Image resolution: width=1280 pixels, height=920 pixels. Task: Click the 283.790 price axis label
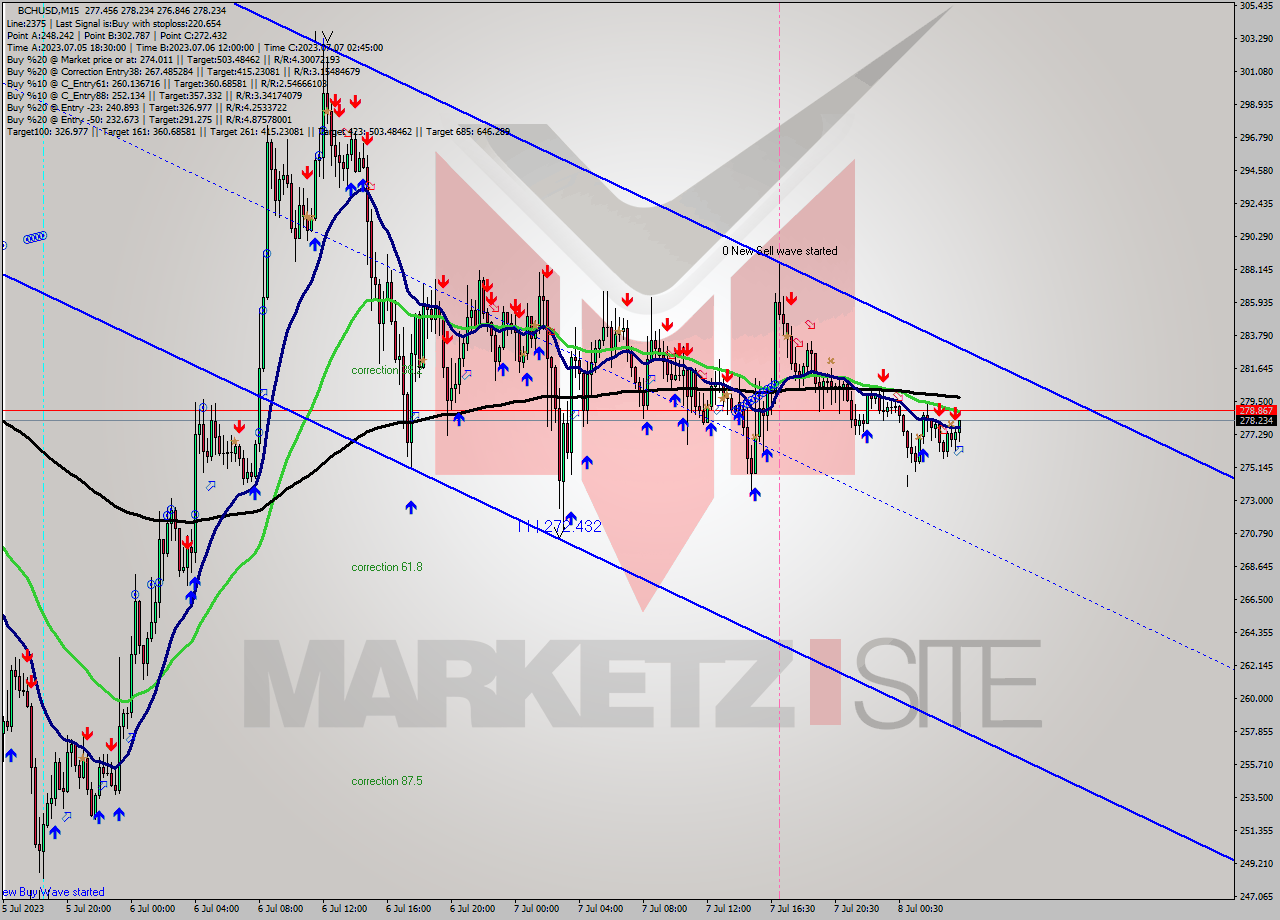[x=1256, y=336]
